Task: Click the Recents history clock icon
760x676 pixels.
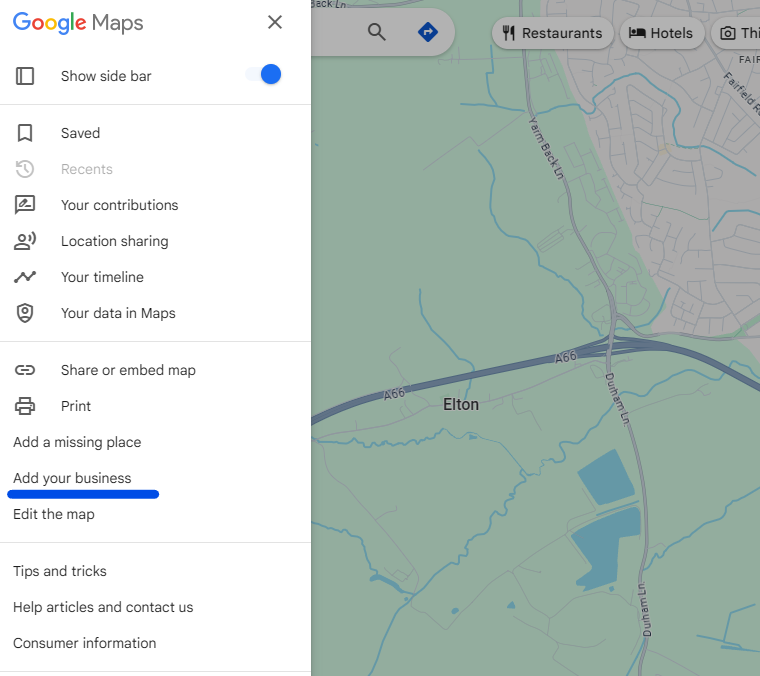Action: pos(25,169)
